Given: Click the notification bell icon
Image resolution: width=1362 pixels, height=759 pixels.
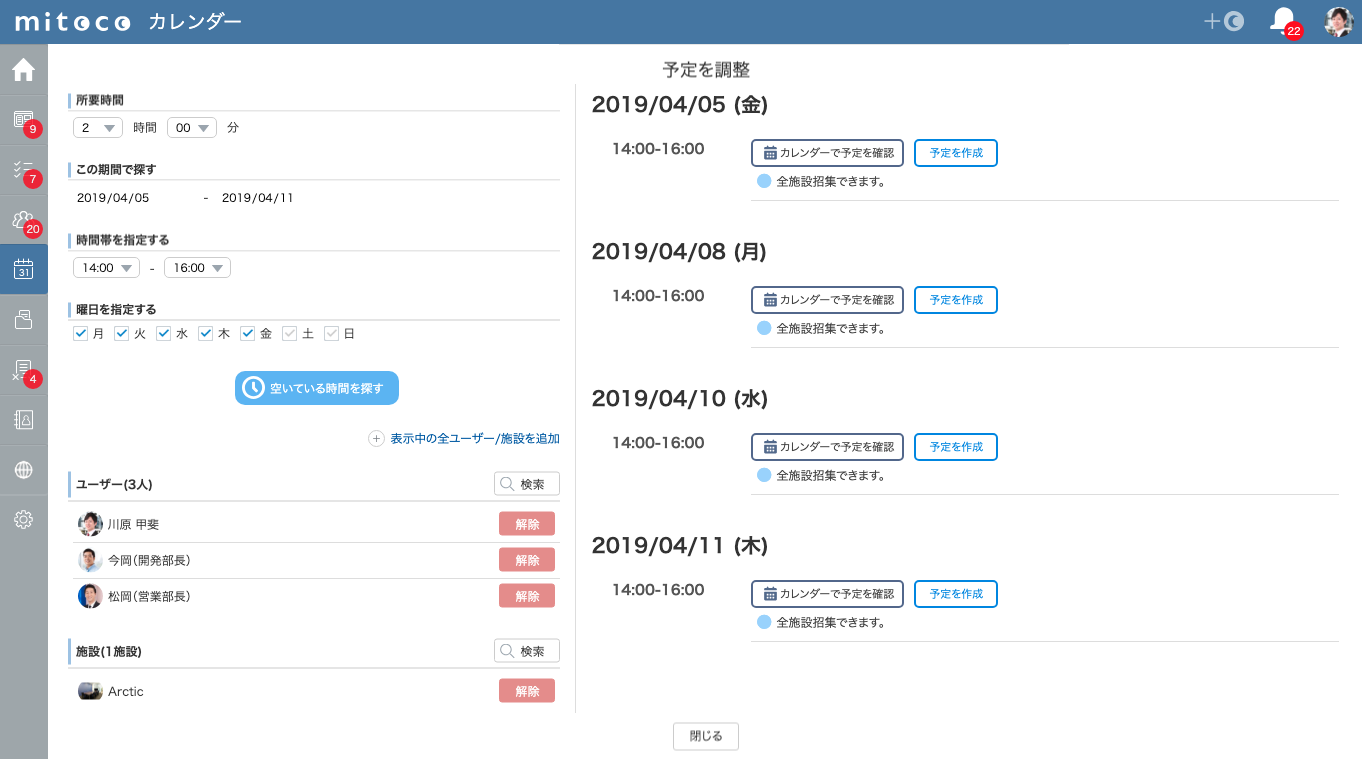Looking at the screenshot, I should tap(1281, 20).
